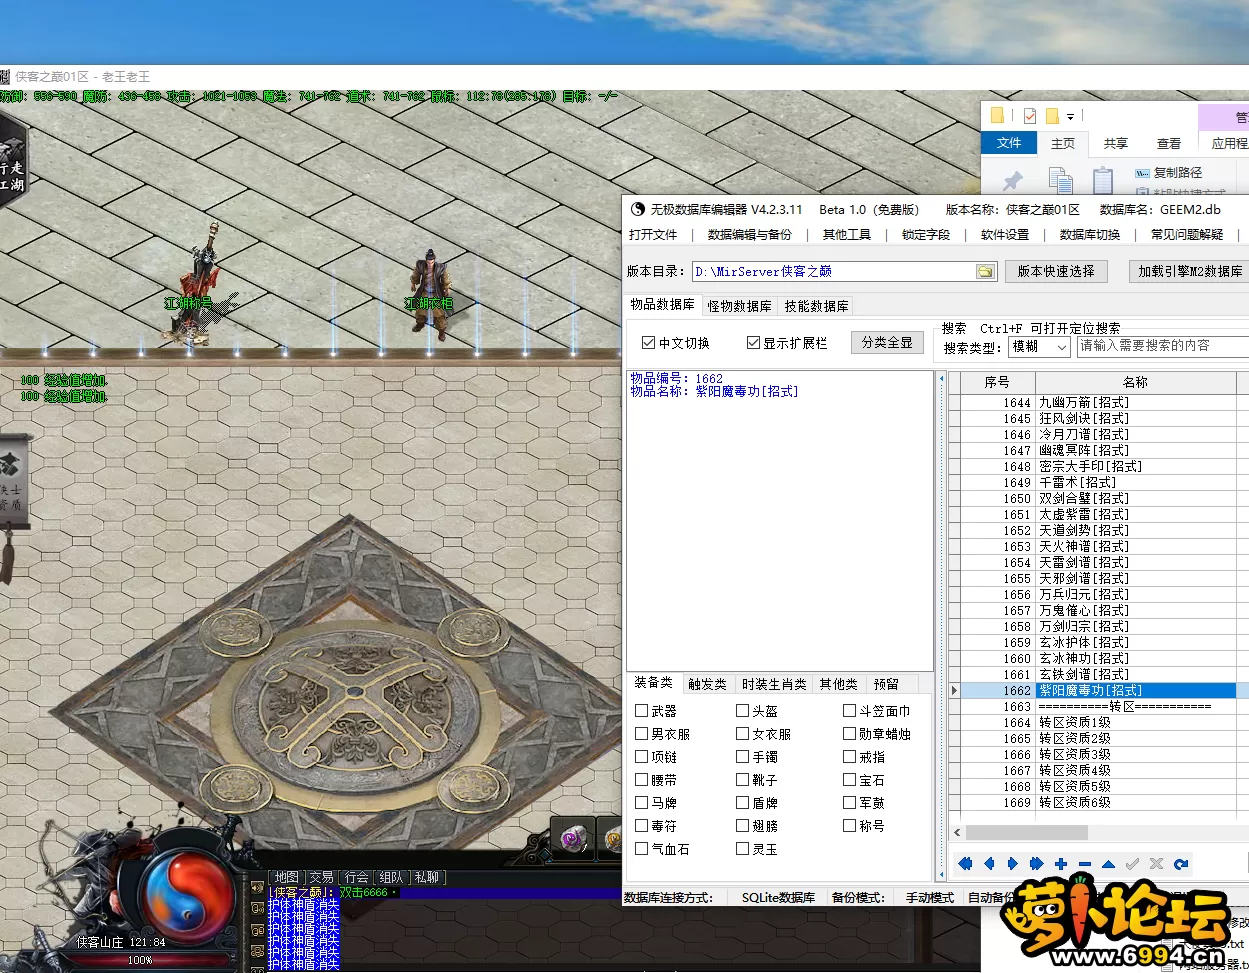Screen dimensions: 1249x973
Task: Go to previous record arrow
Action: click(x=989, y=864)
